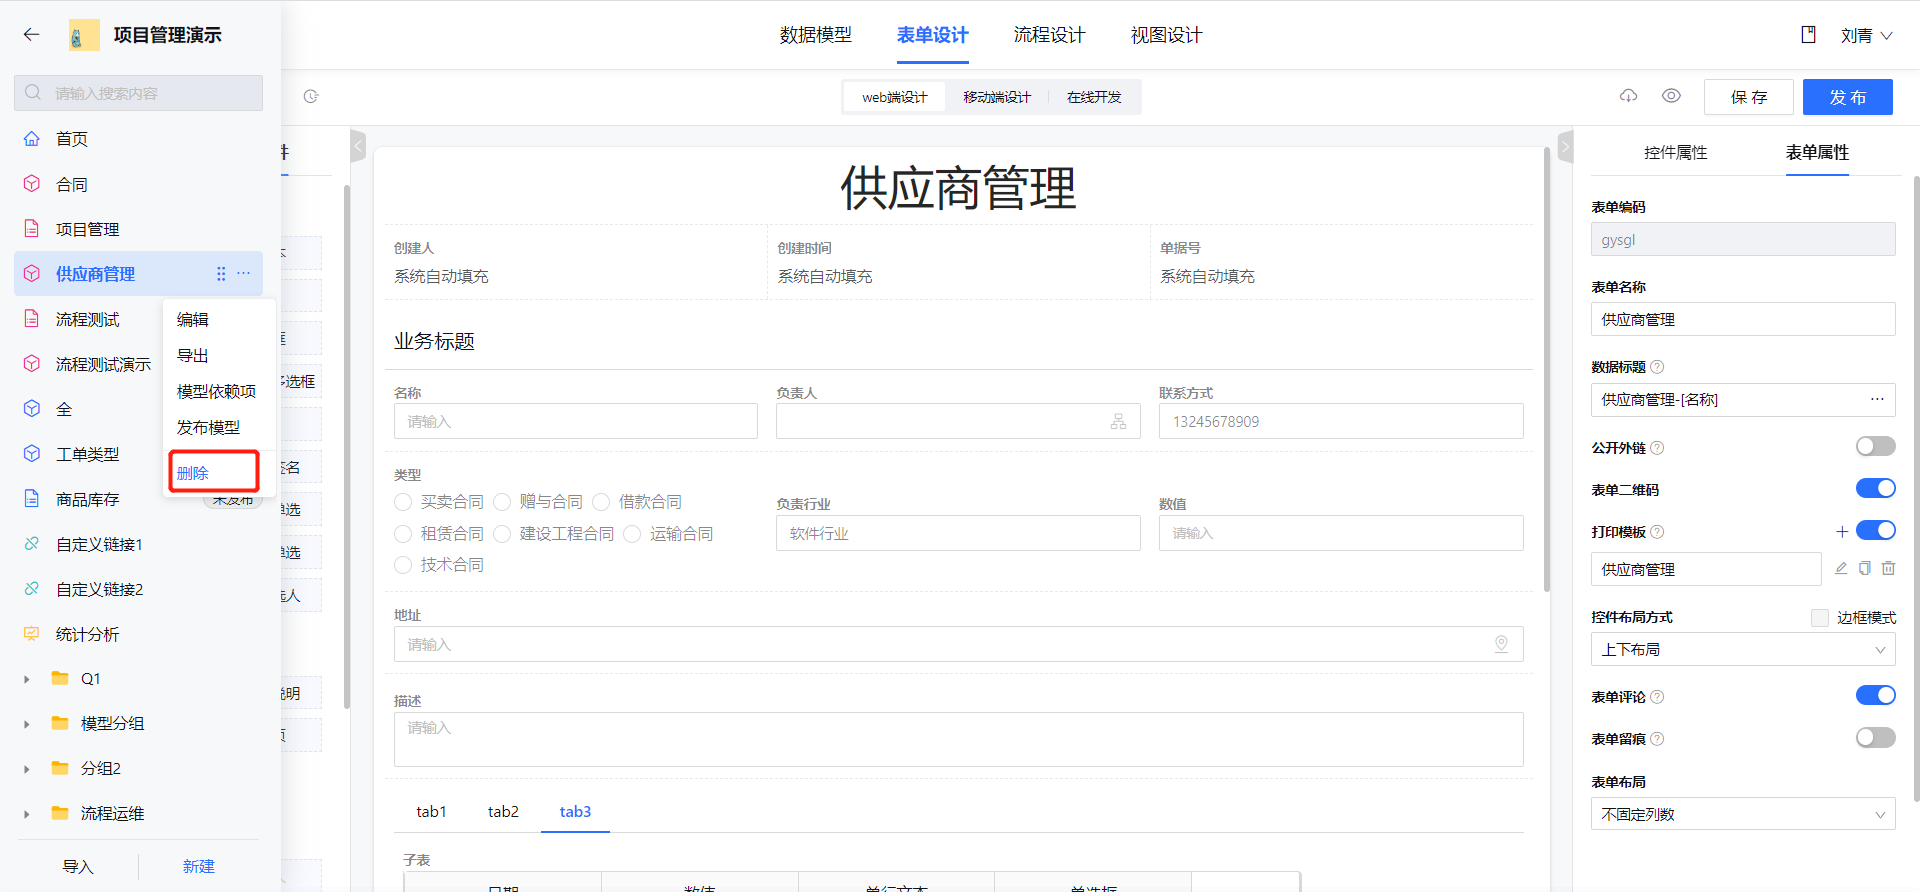Click the preview eye icon
Screen dimensions: 1920x892
point(1671,96)
